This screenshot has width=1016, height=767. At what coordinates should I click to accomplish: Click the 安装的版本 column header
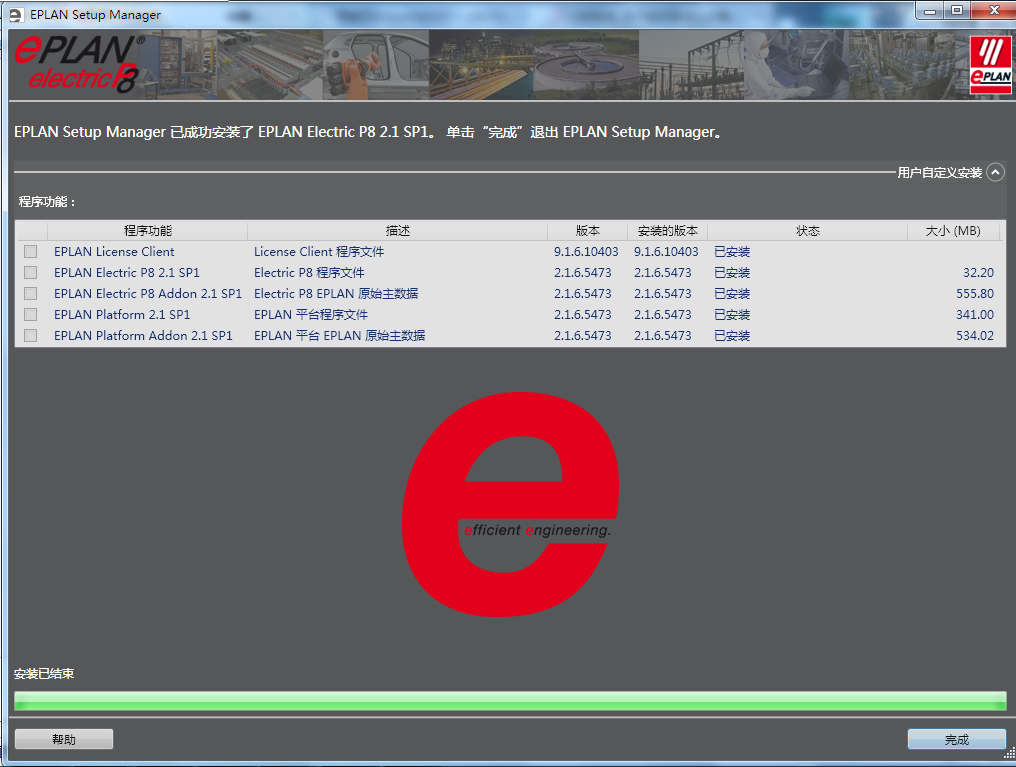click(x=667, y=231)
